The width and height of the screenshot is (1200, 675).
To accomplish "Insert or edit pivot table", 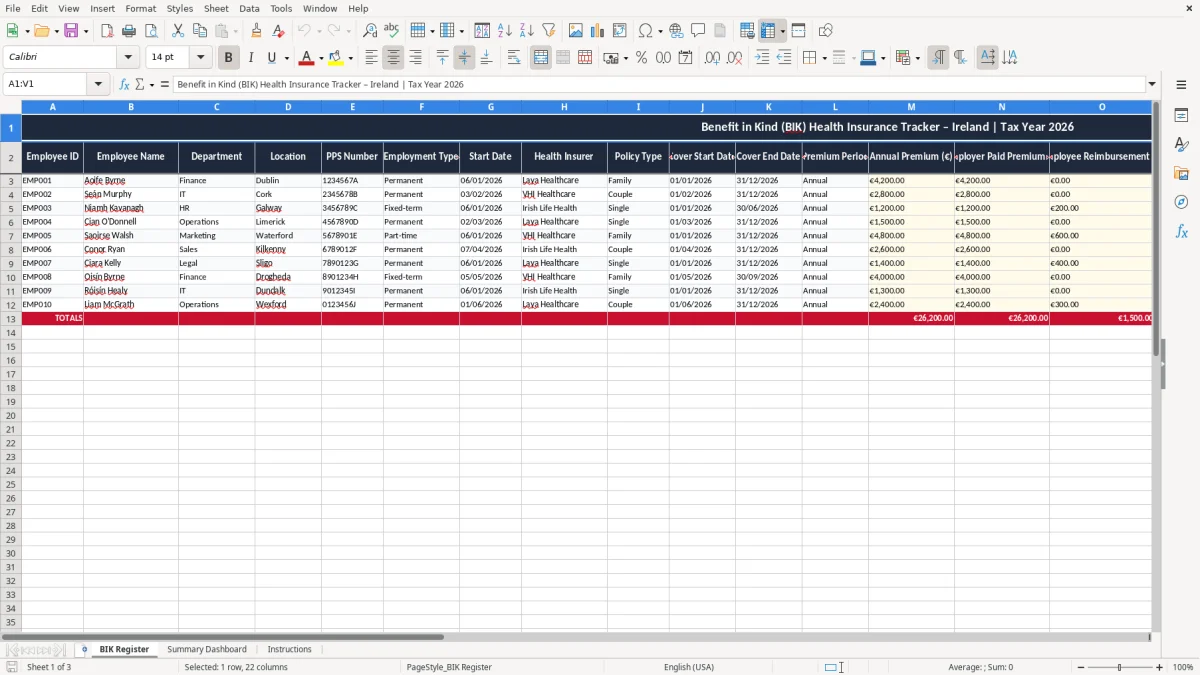I will point(620,31).
